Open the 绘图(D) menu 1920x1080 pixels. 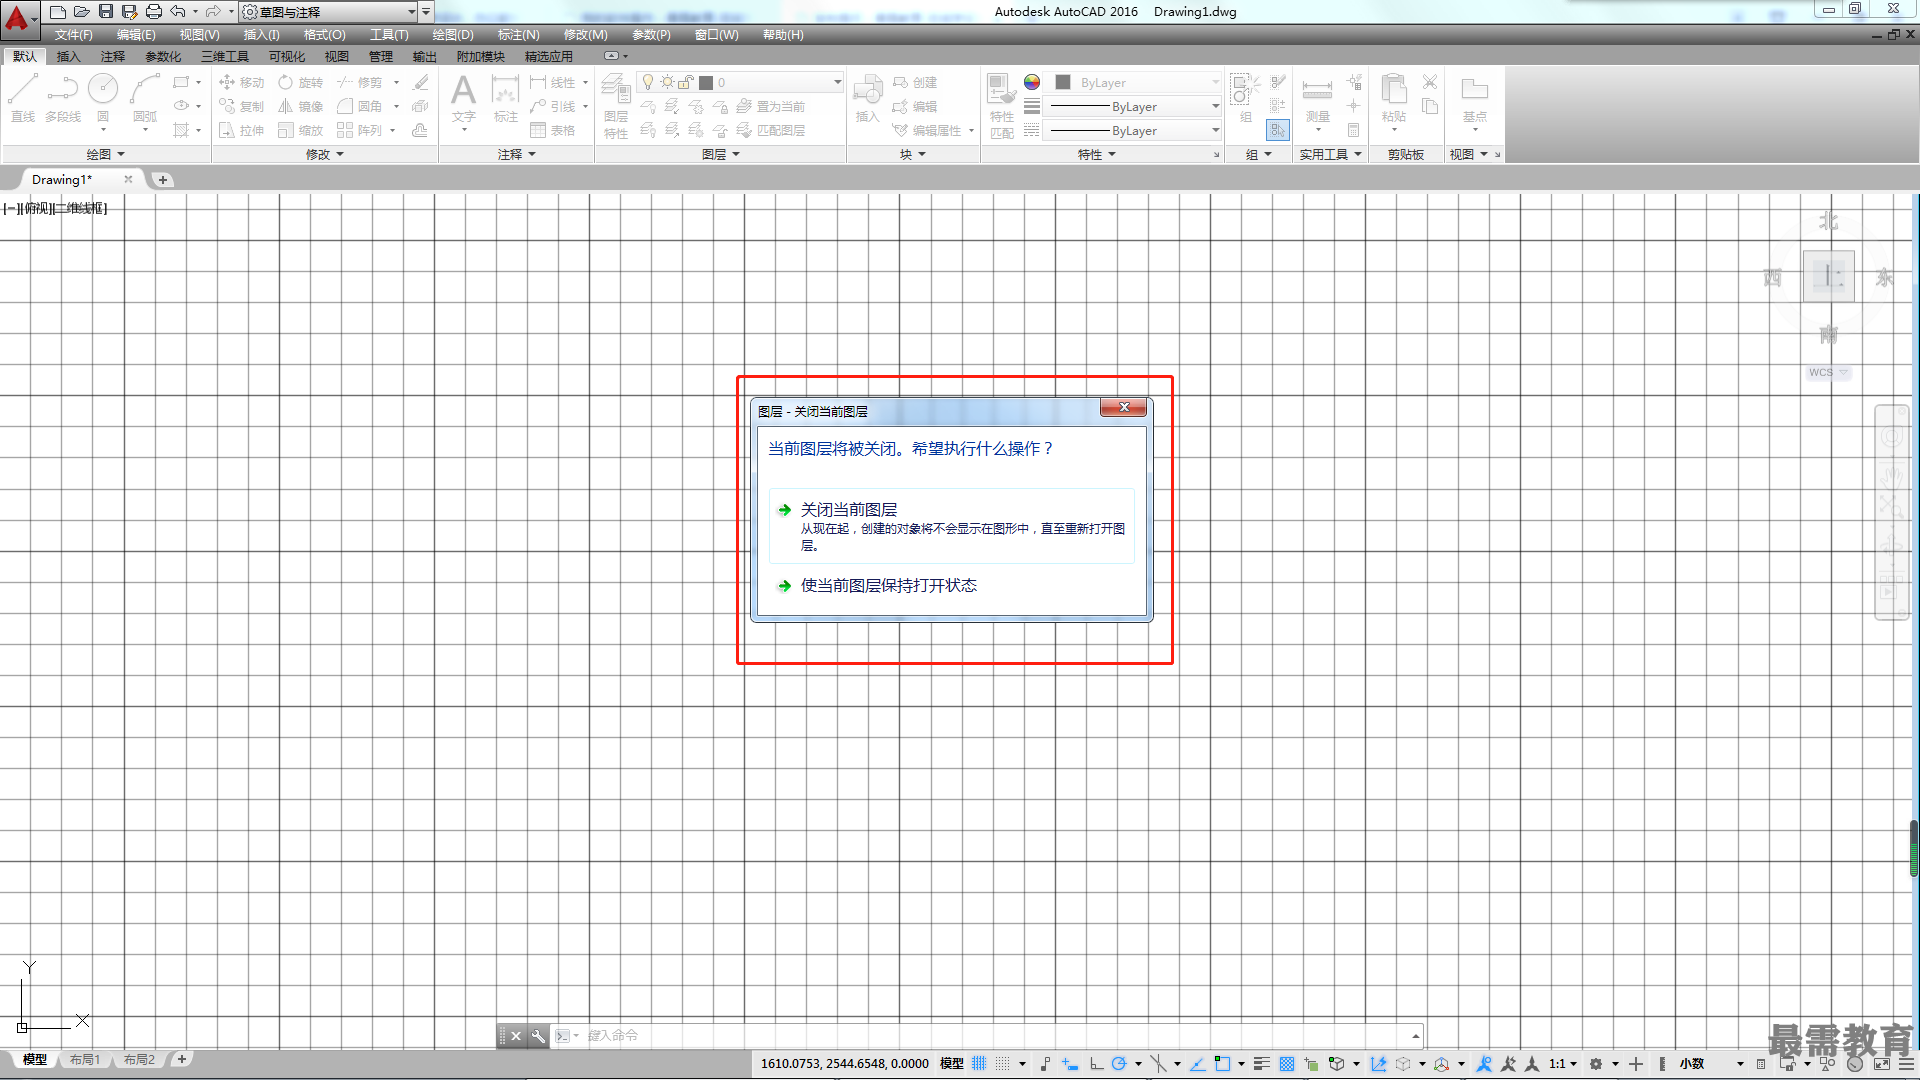pyautogui.click(x=453, y=35)
